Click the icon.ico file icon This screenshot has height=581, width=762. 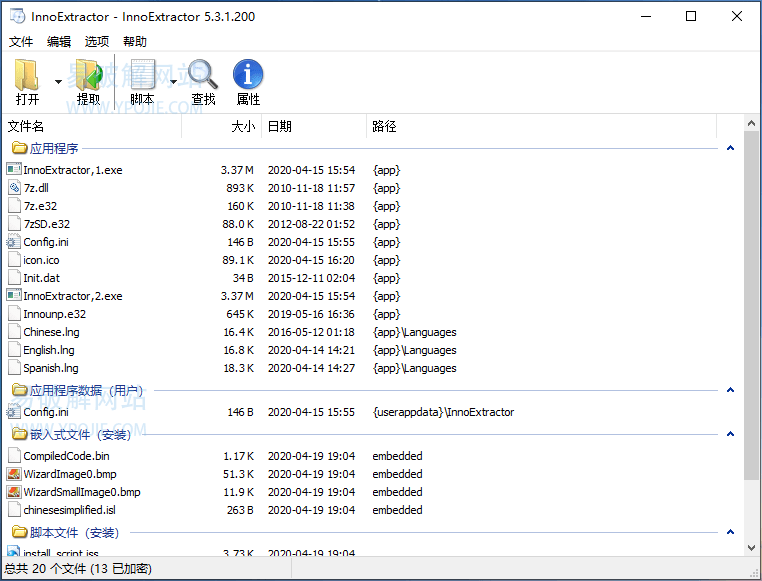pyautogui.click(x=15, y=260)
